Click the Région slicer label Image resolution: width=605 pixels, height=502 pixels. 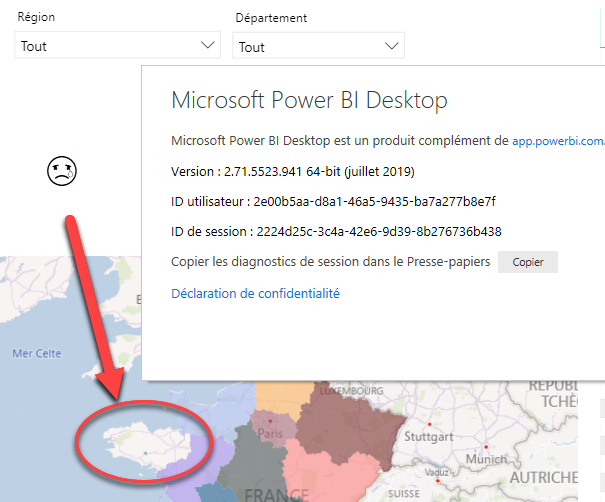[36, 17]
